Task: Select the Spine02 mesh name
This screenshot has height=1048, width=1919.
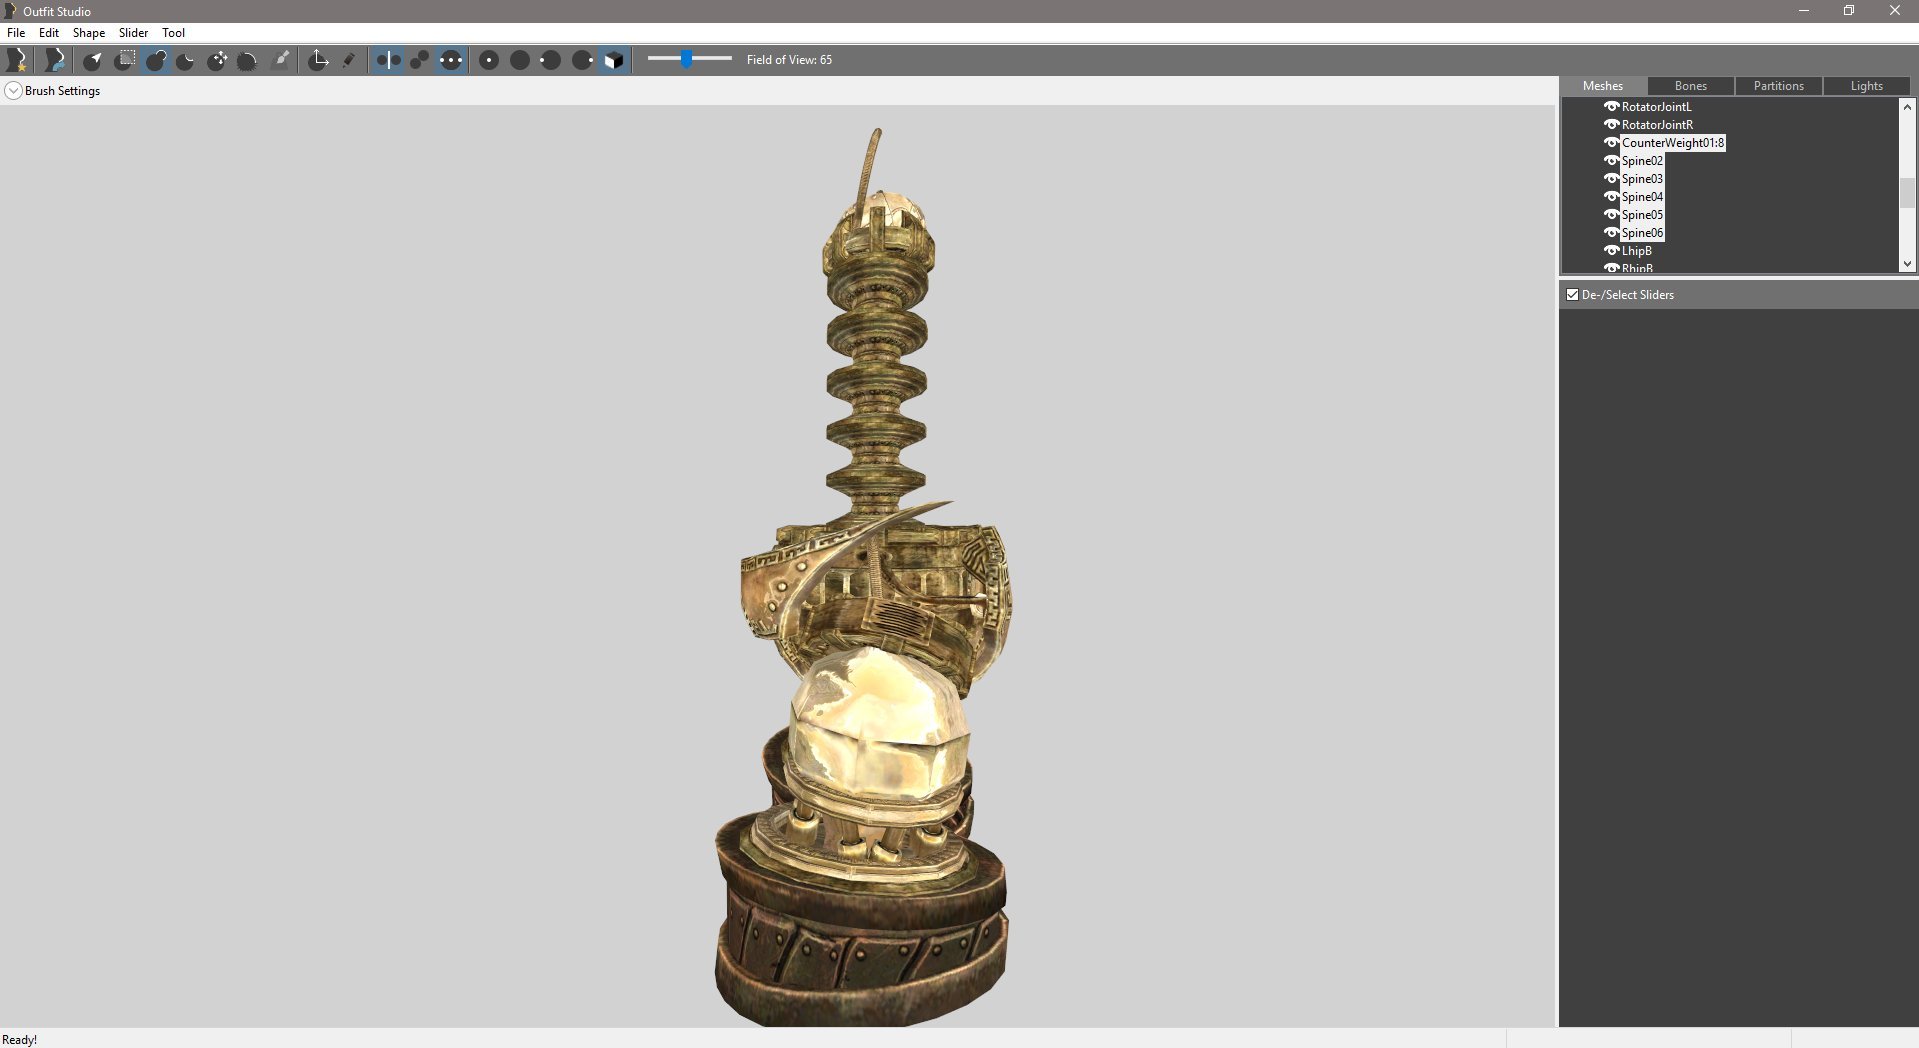Action: pos(1642,161)
